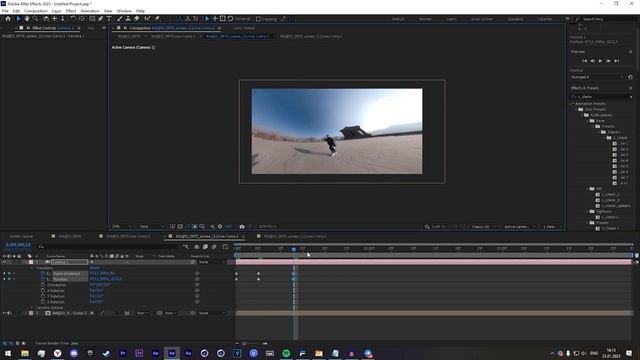
Task: Open the composition mini-flowchart icon
Action: tap(186, 247)
